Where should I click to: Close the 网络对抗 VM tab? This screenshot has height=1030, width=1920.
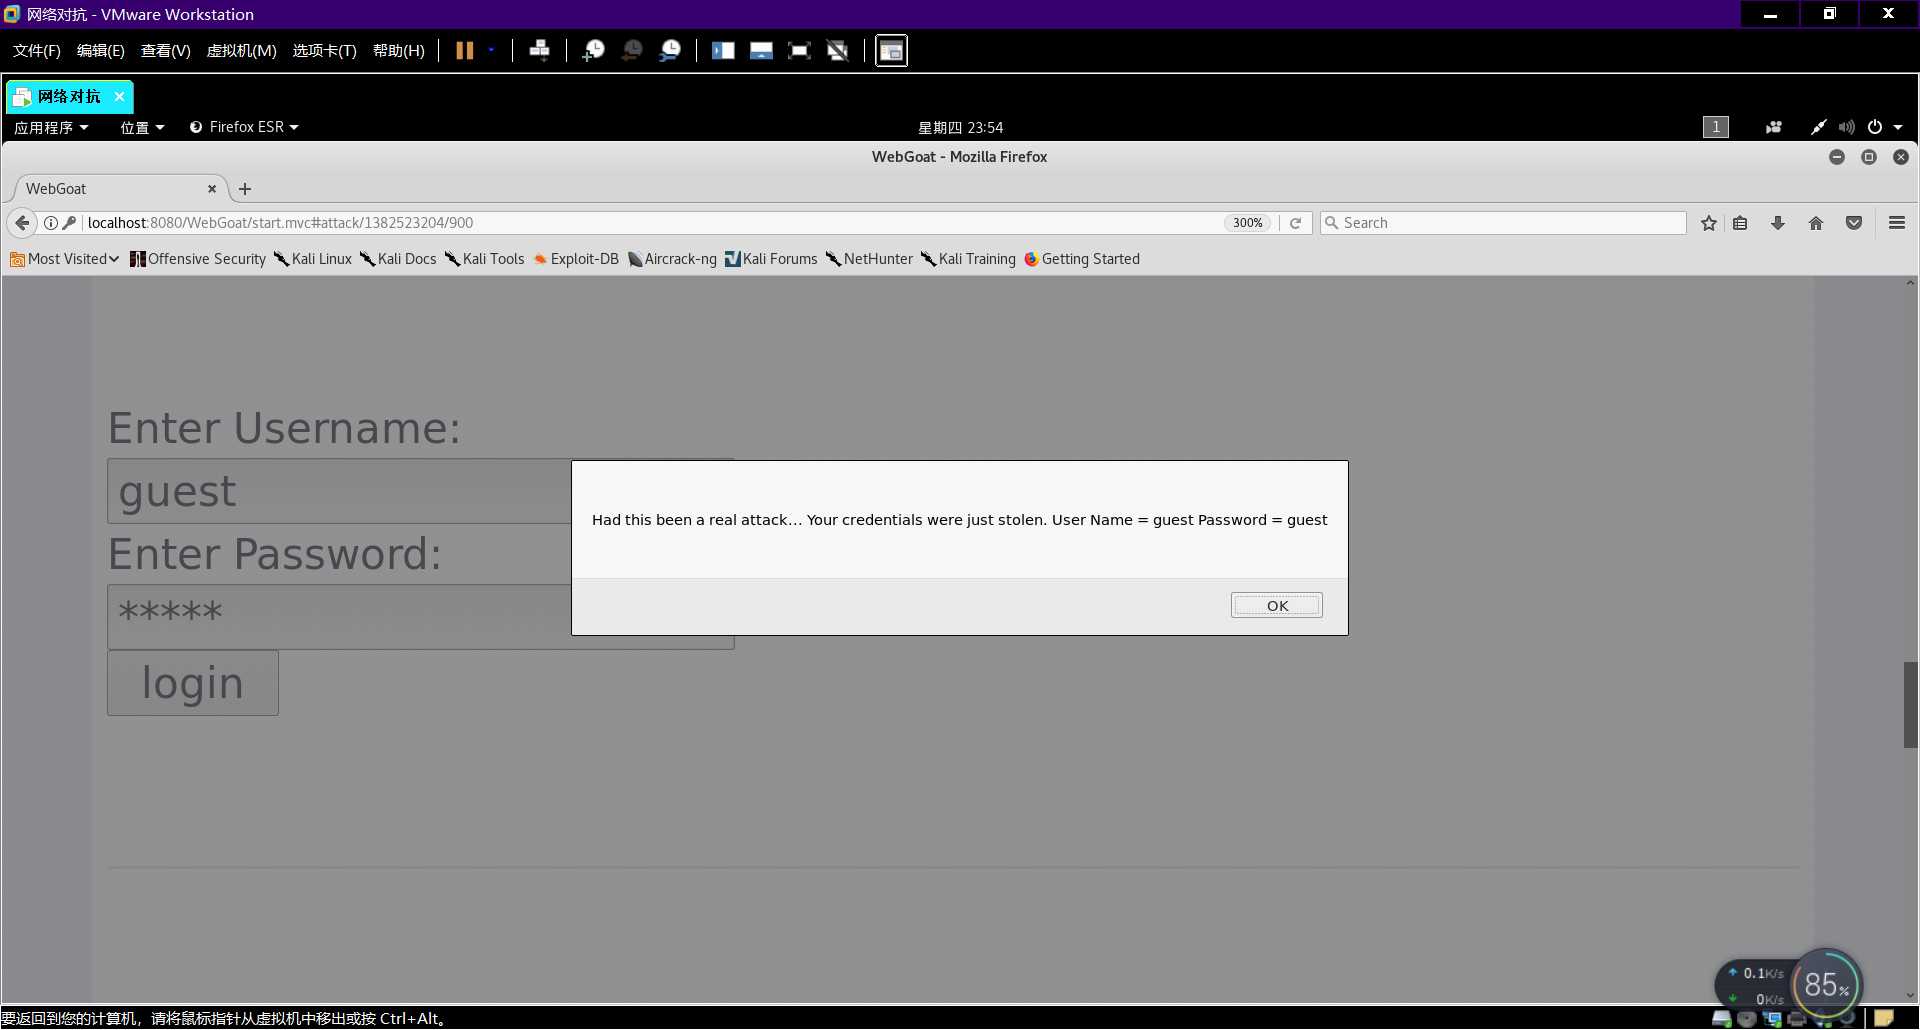pyautogui.click(x=119, y=96)
